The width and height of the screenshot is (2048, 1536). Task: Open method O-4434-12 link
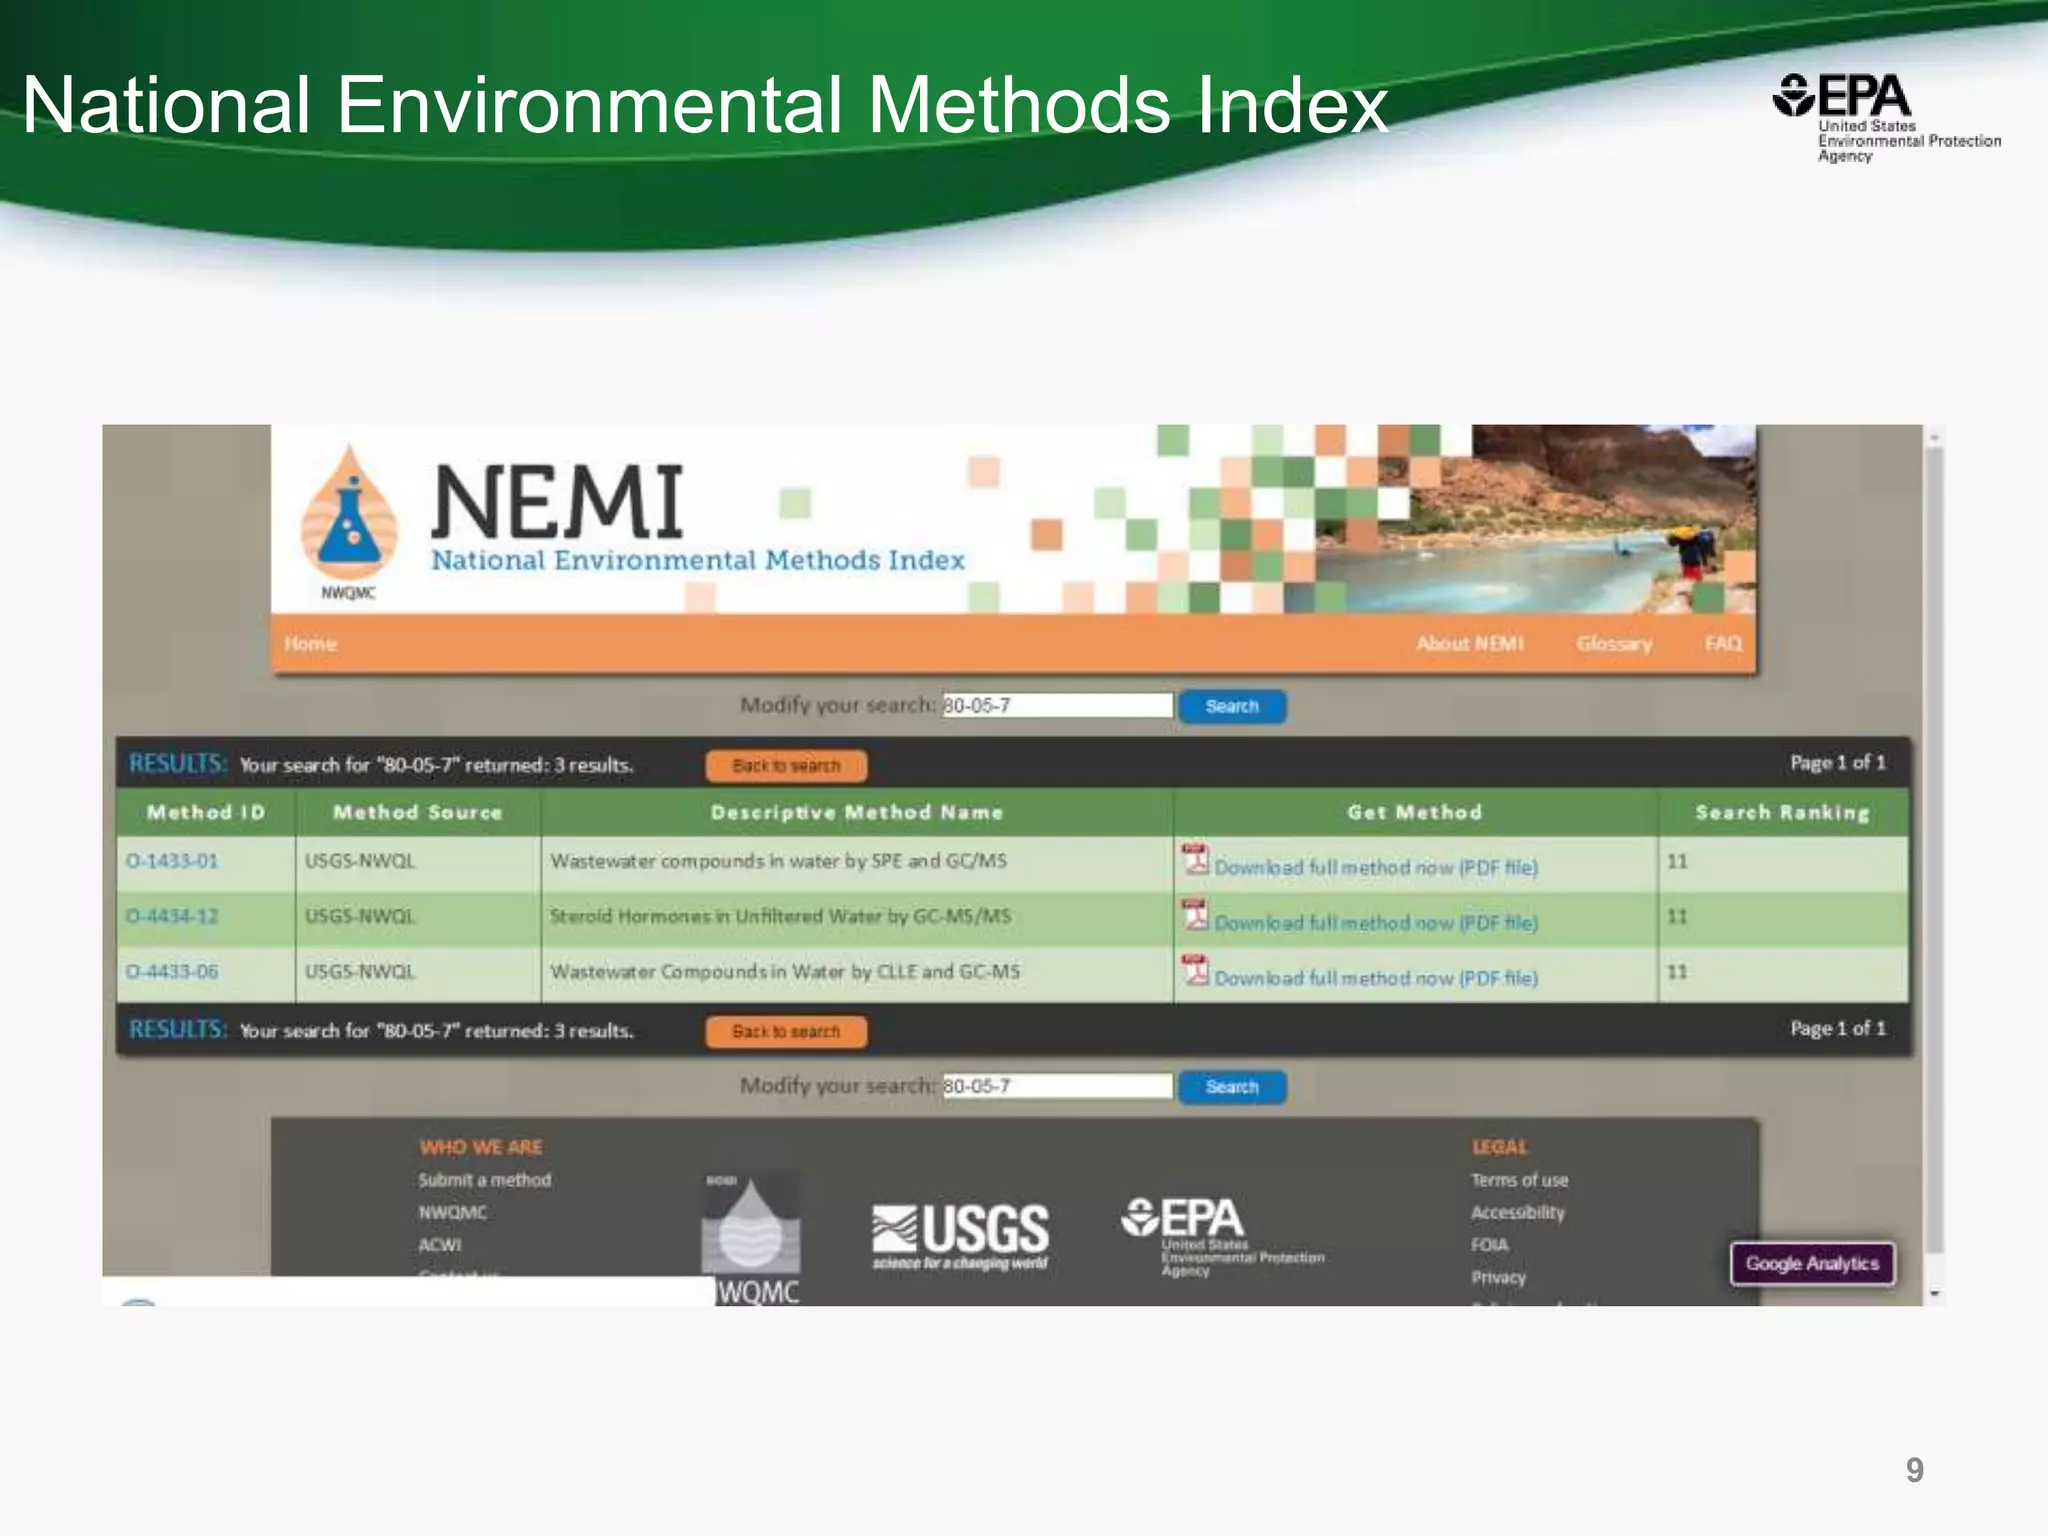[172, 916]
